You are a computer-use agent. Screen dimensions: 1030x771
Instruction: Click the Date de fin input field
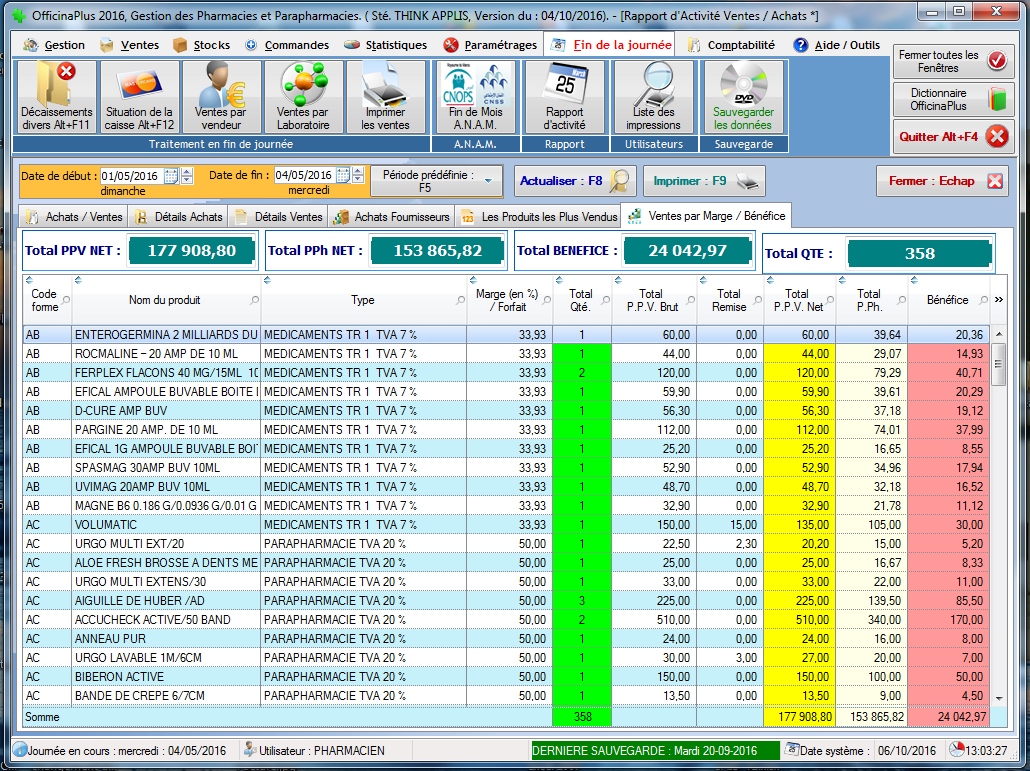(x=304, y=176)
